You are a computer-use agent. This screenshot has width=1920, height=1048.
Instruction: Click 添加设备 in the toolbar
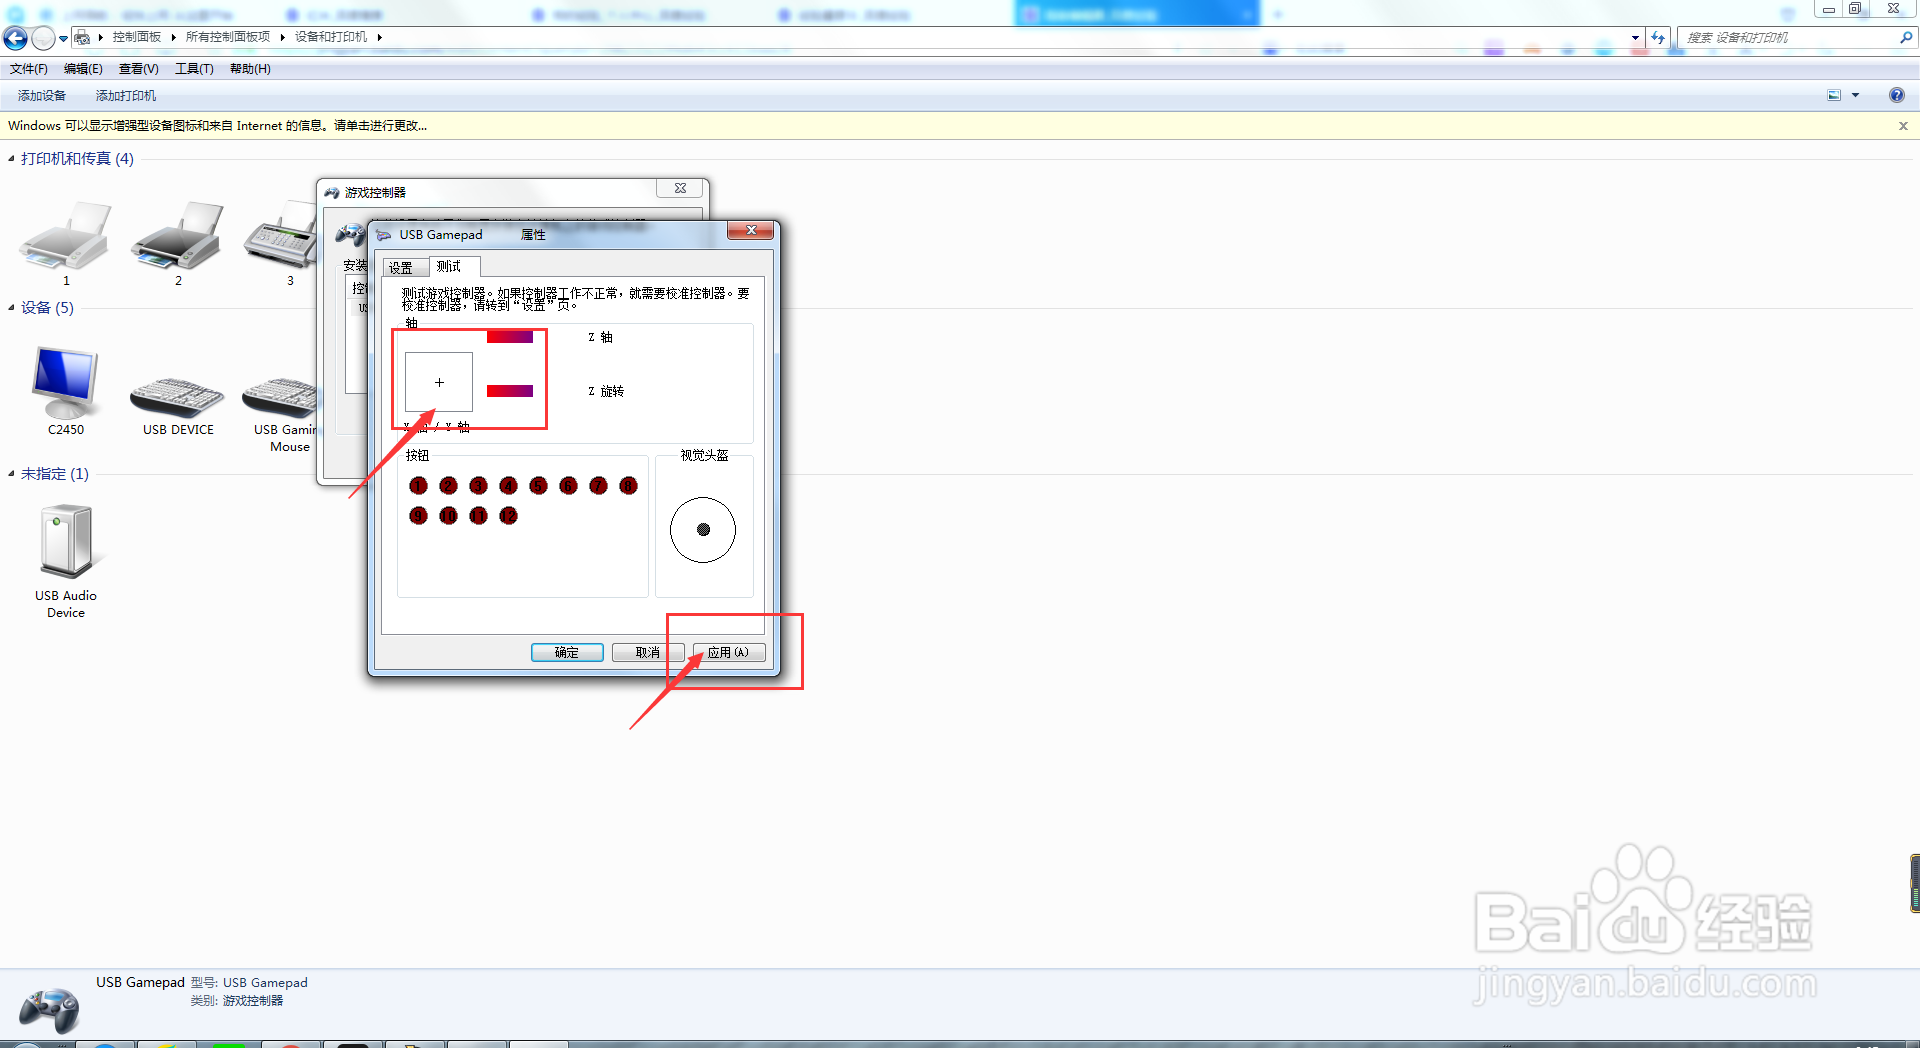(x=42, y=96)
